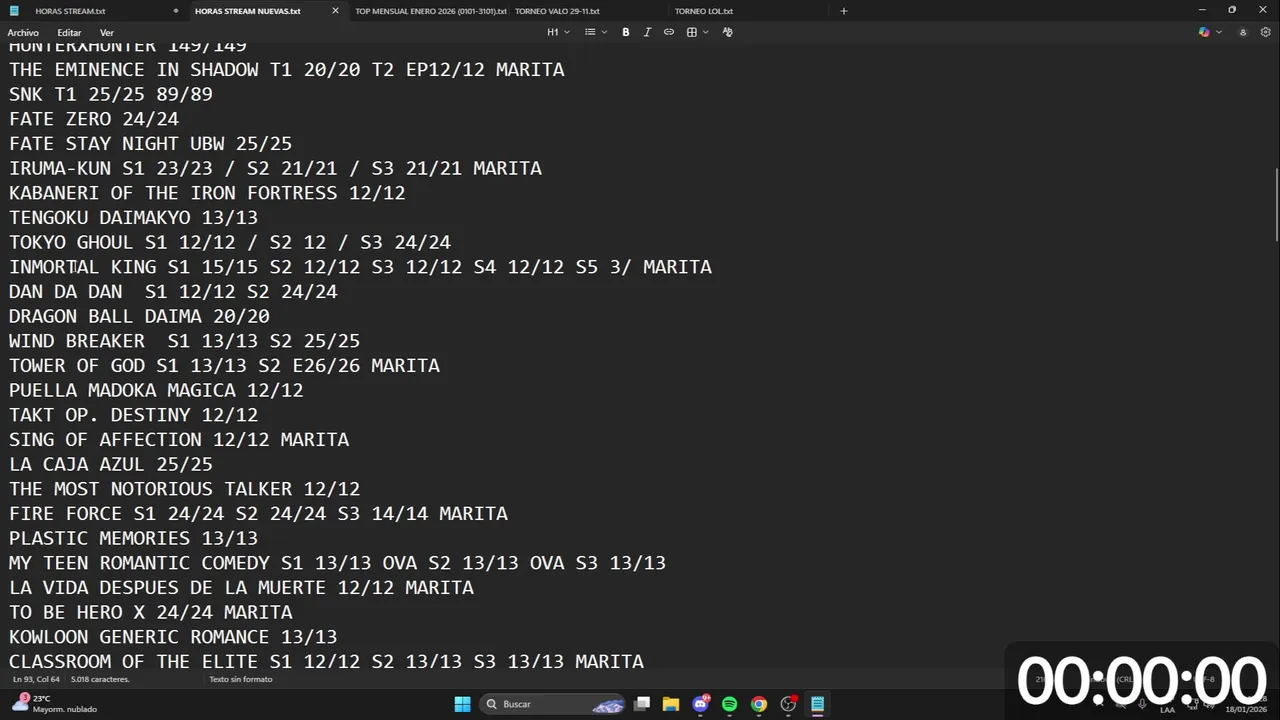Select the HORAS STREAM NUEVAS.txt tab
1280x720 pixels.
click(248, 11)
